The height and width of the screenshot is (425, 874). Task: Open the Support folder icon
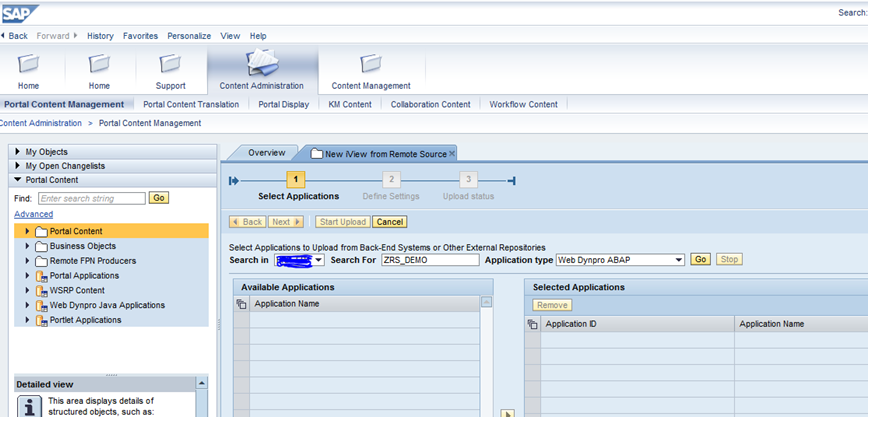pos(170,64)
